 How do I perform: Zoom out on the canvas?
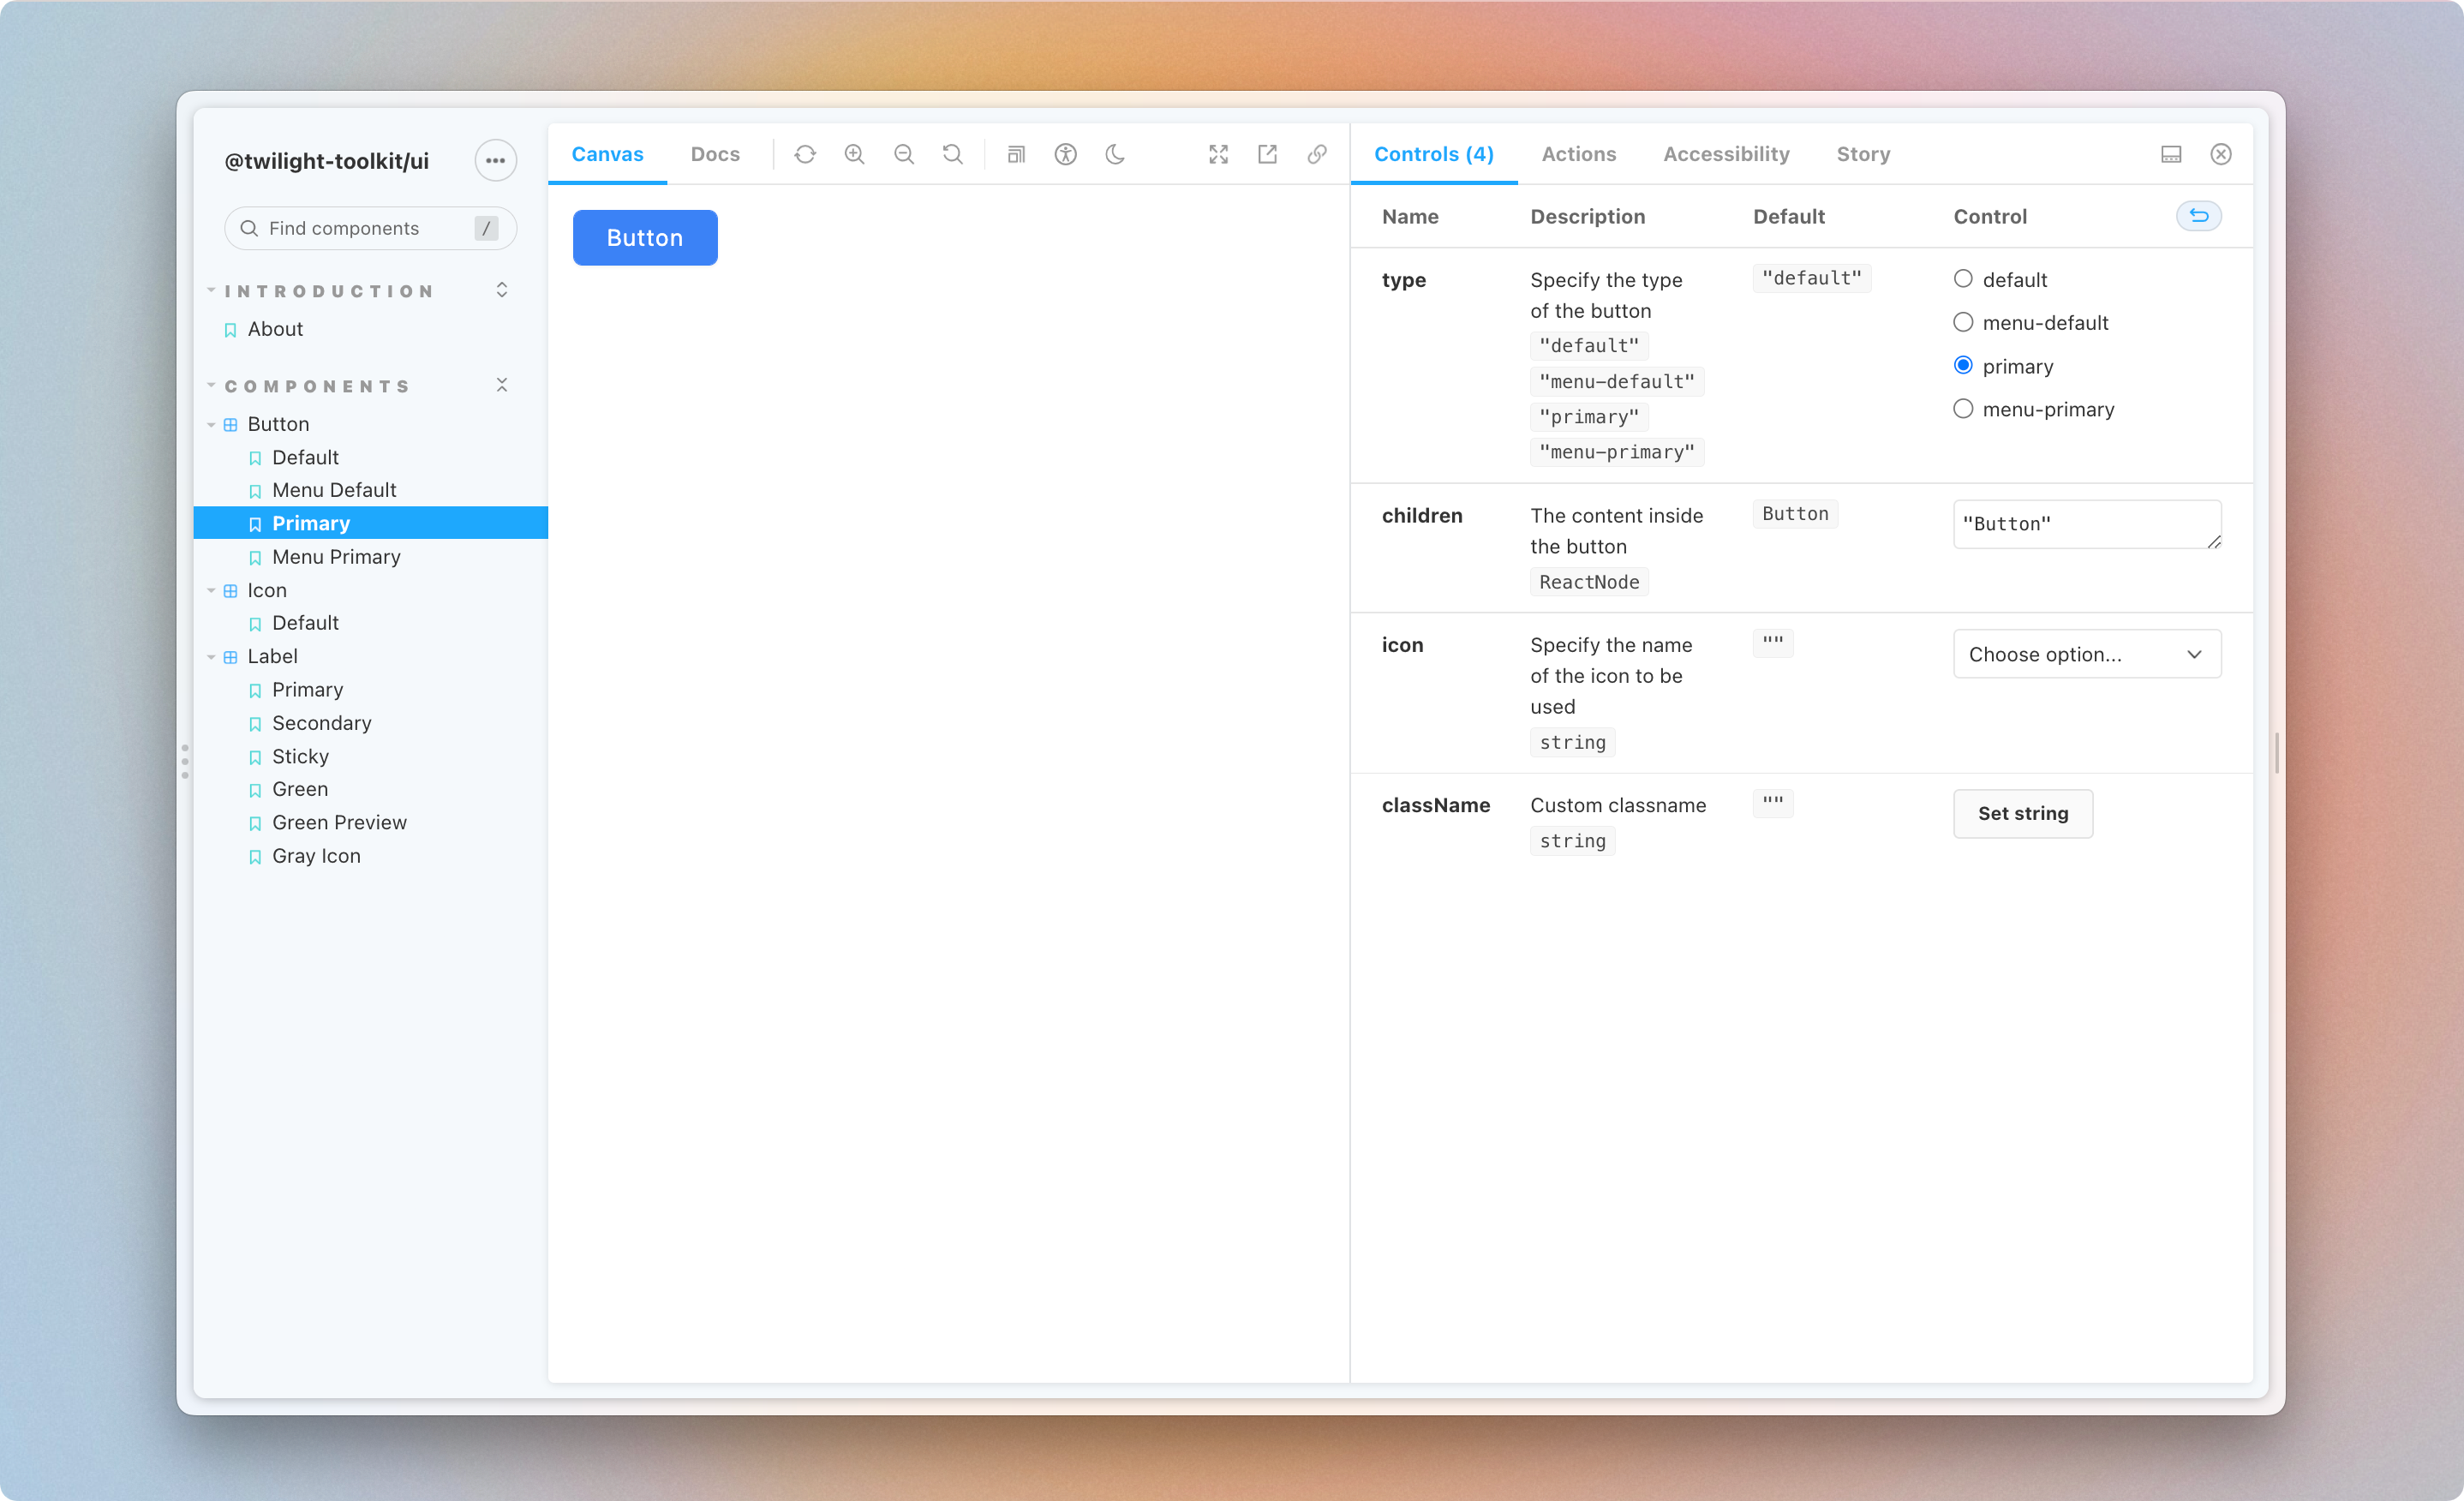pos(904,154)
